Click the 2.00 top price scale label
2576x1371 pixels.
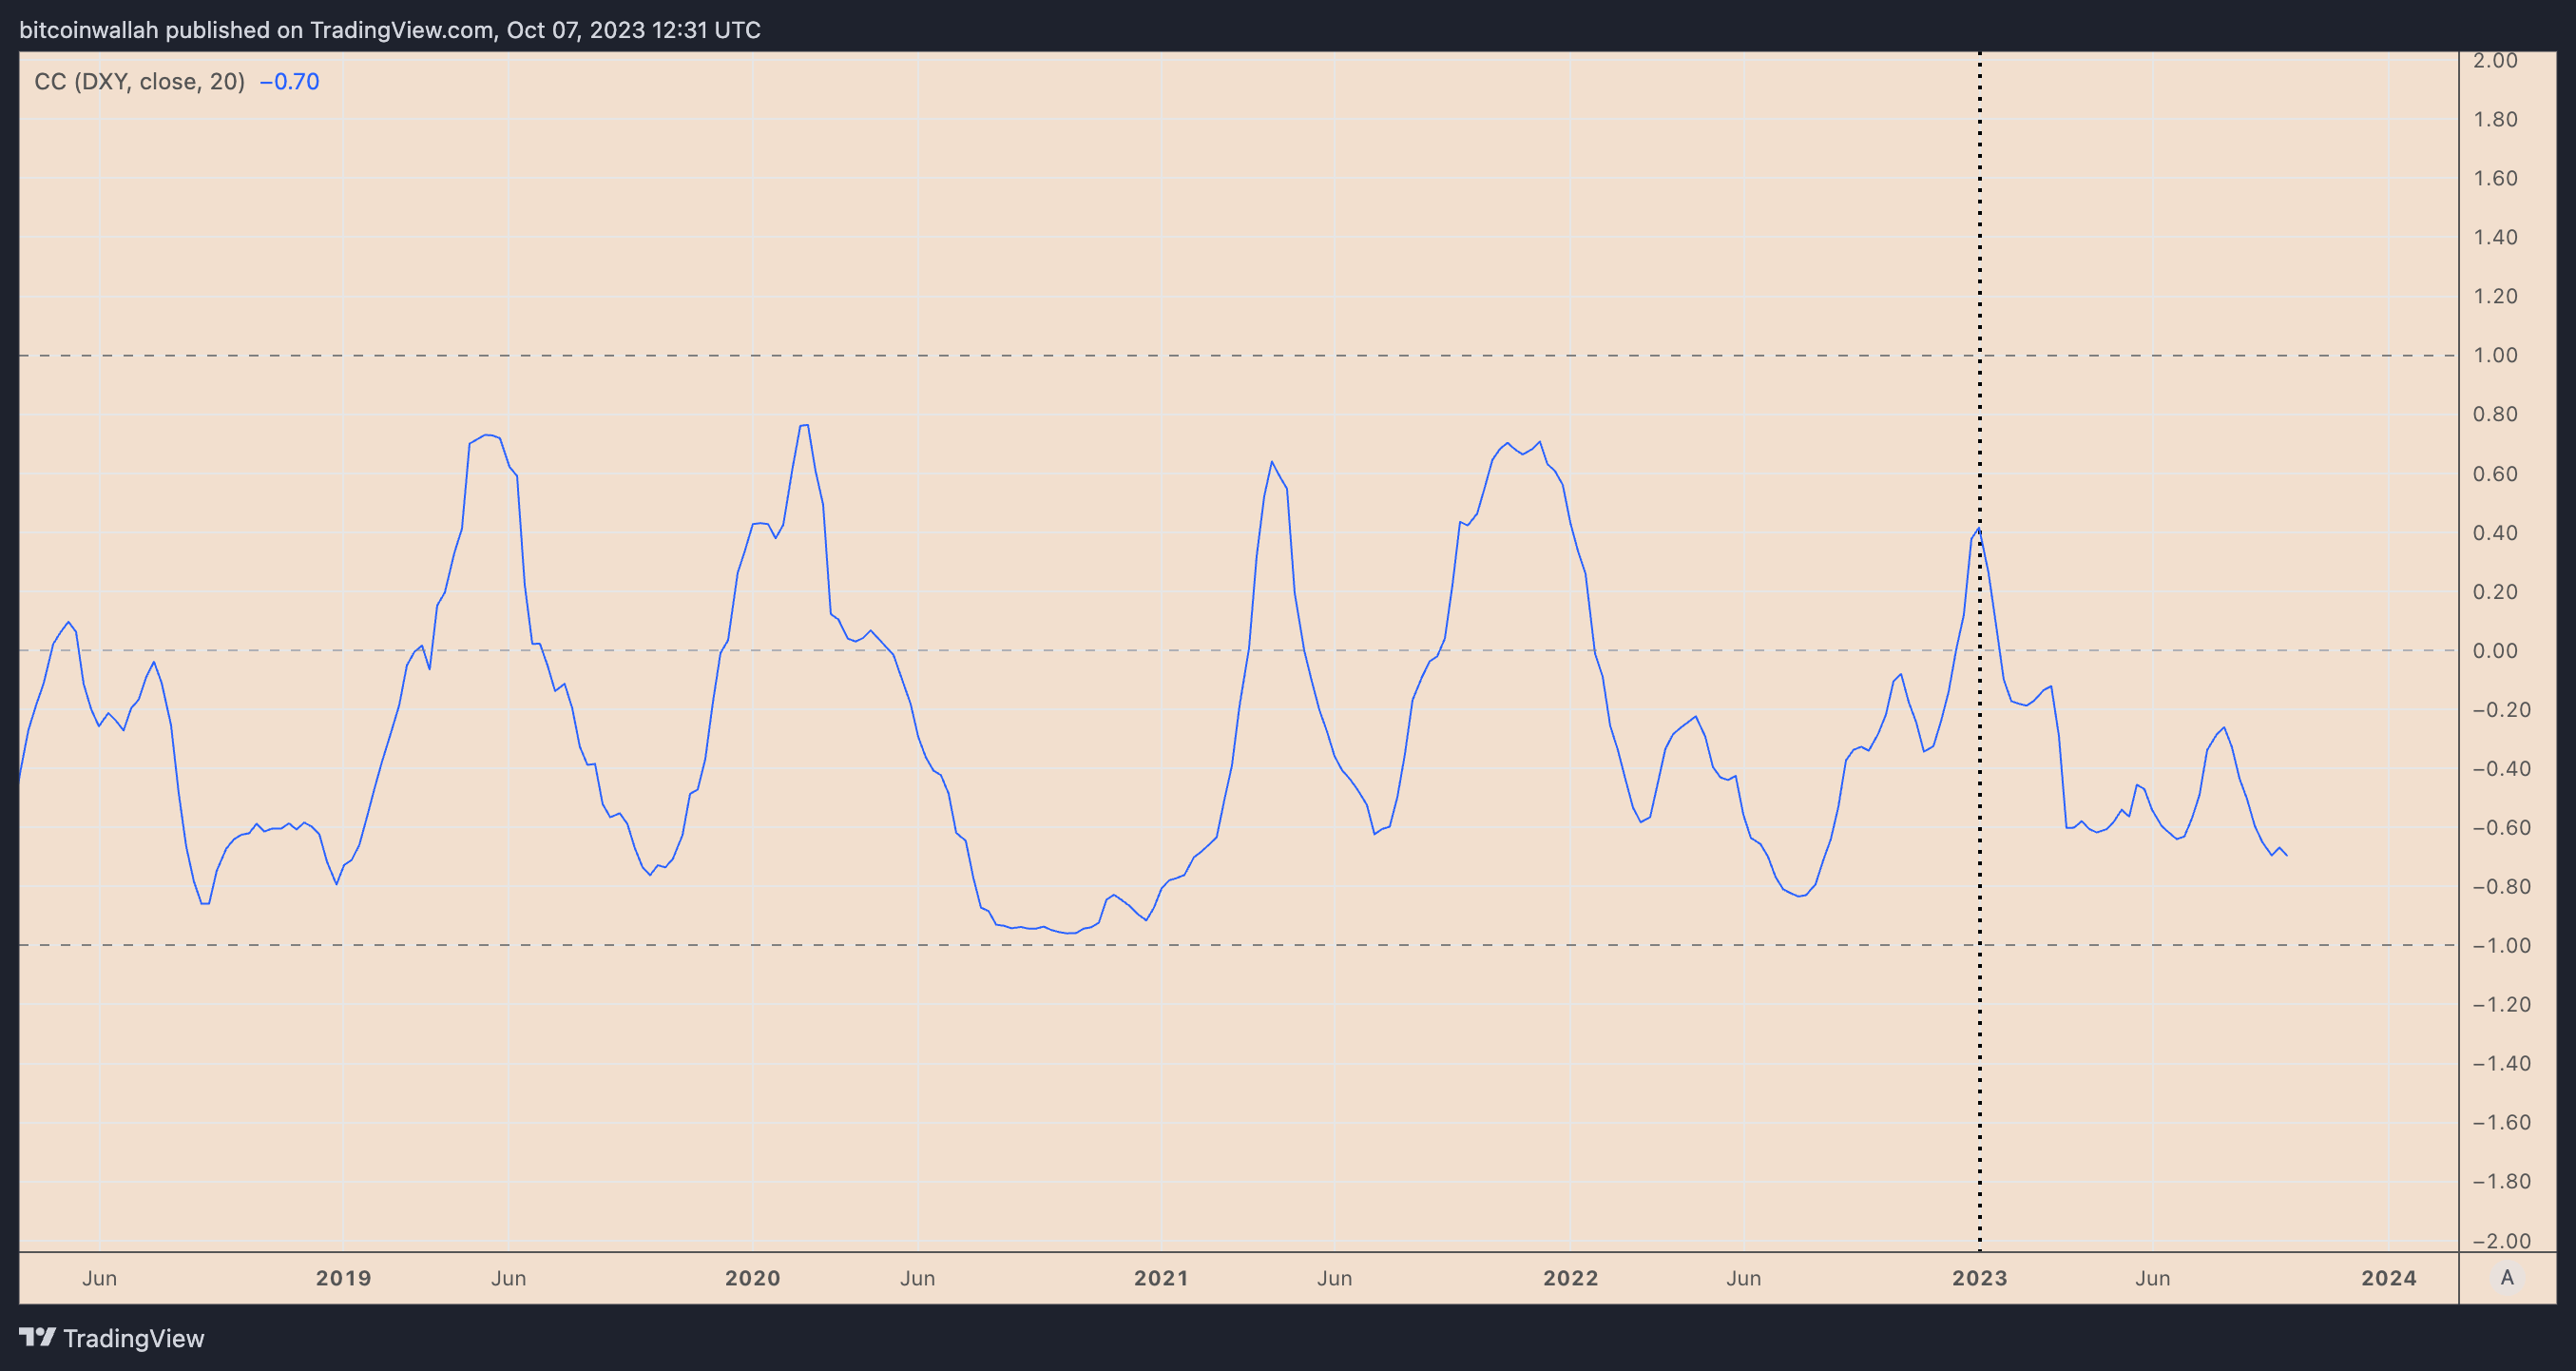coord(2495,61)
